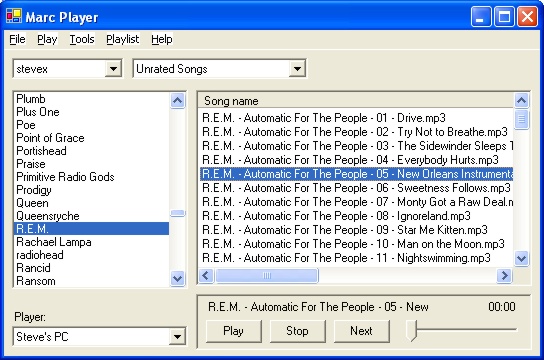
Task: Expand the Unrated Songs dropdown
Action: pyautogui.click(x=297, y=69)
